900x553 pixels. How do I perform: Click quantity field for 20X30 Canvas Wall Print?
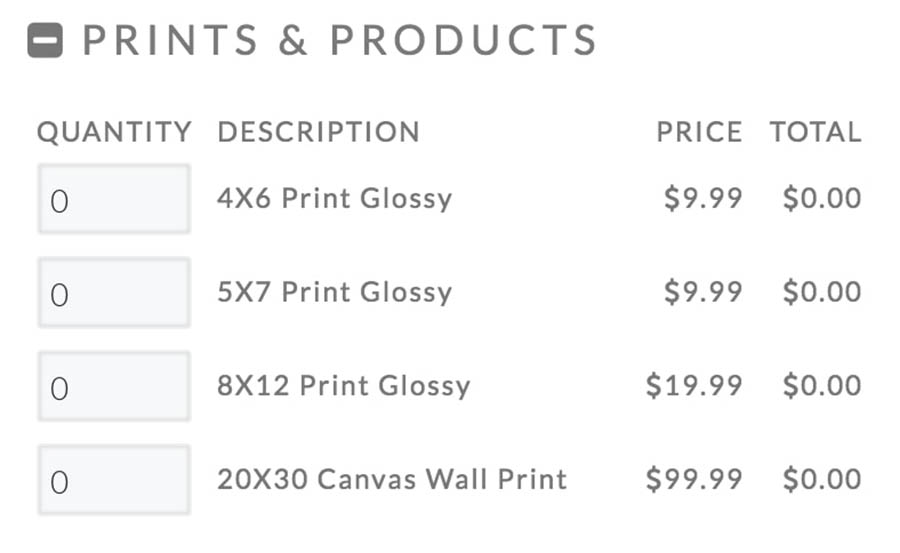click(114, 480)
